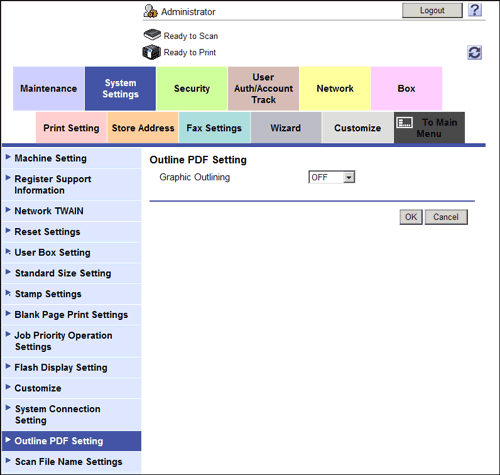Viewport: 500px width, 475px height.
Task: Open Scan File Name Settings item
Action: (71, 462)
